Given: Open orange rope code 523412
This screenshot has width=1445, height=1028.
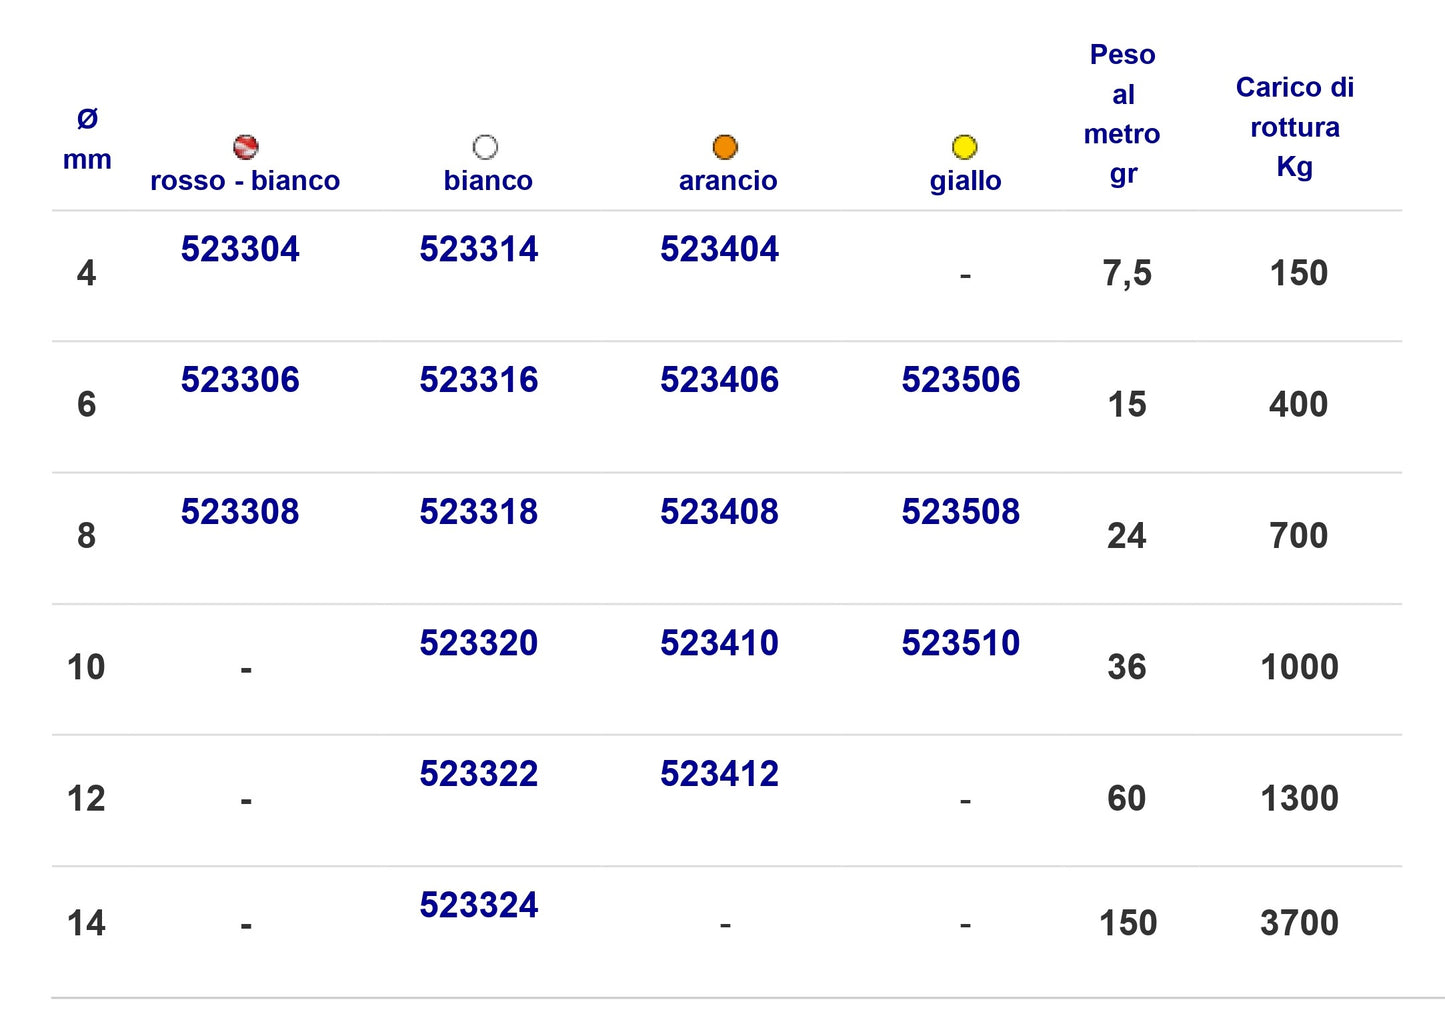Looking at the screenshot, I should [x=719, y=774].
